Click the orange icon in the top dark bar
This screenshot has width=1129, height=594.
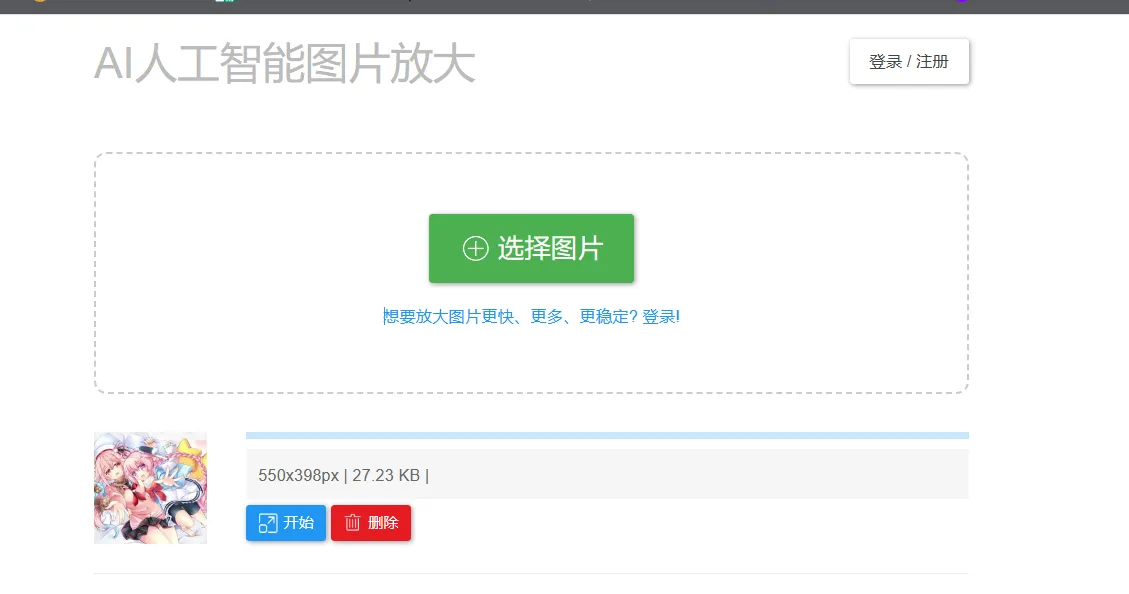pos(39,1)
